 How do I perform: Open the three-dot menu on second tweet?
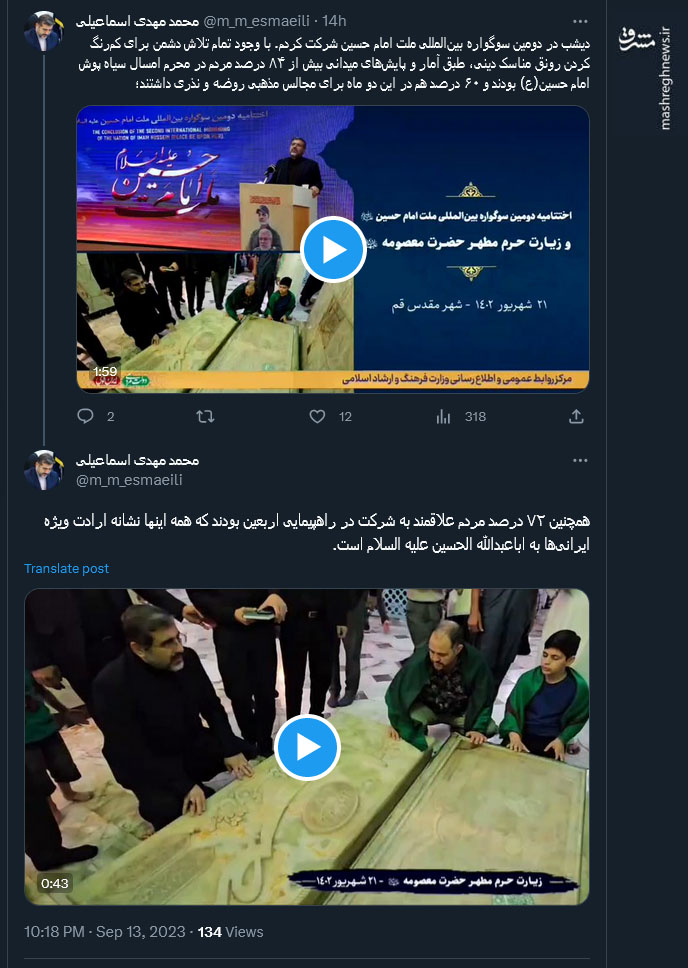(580, 461)
